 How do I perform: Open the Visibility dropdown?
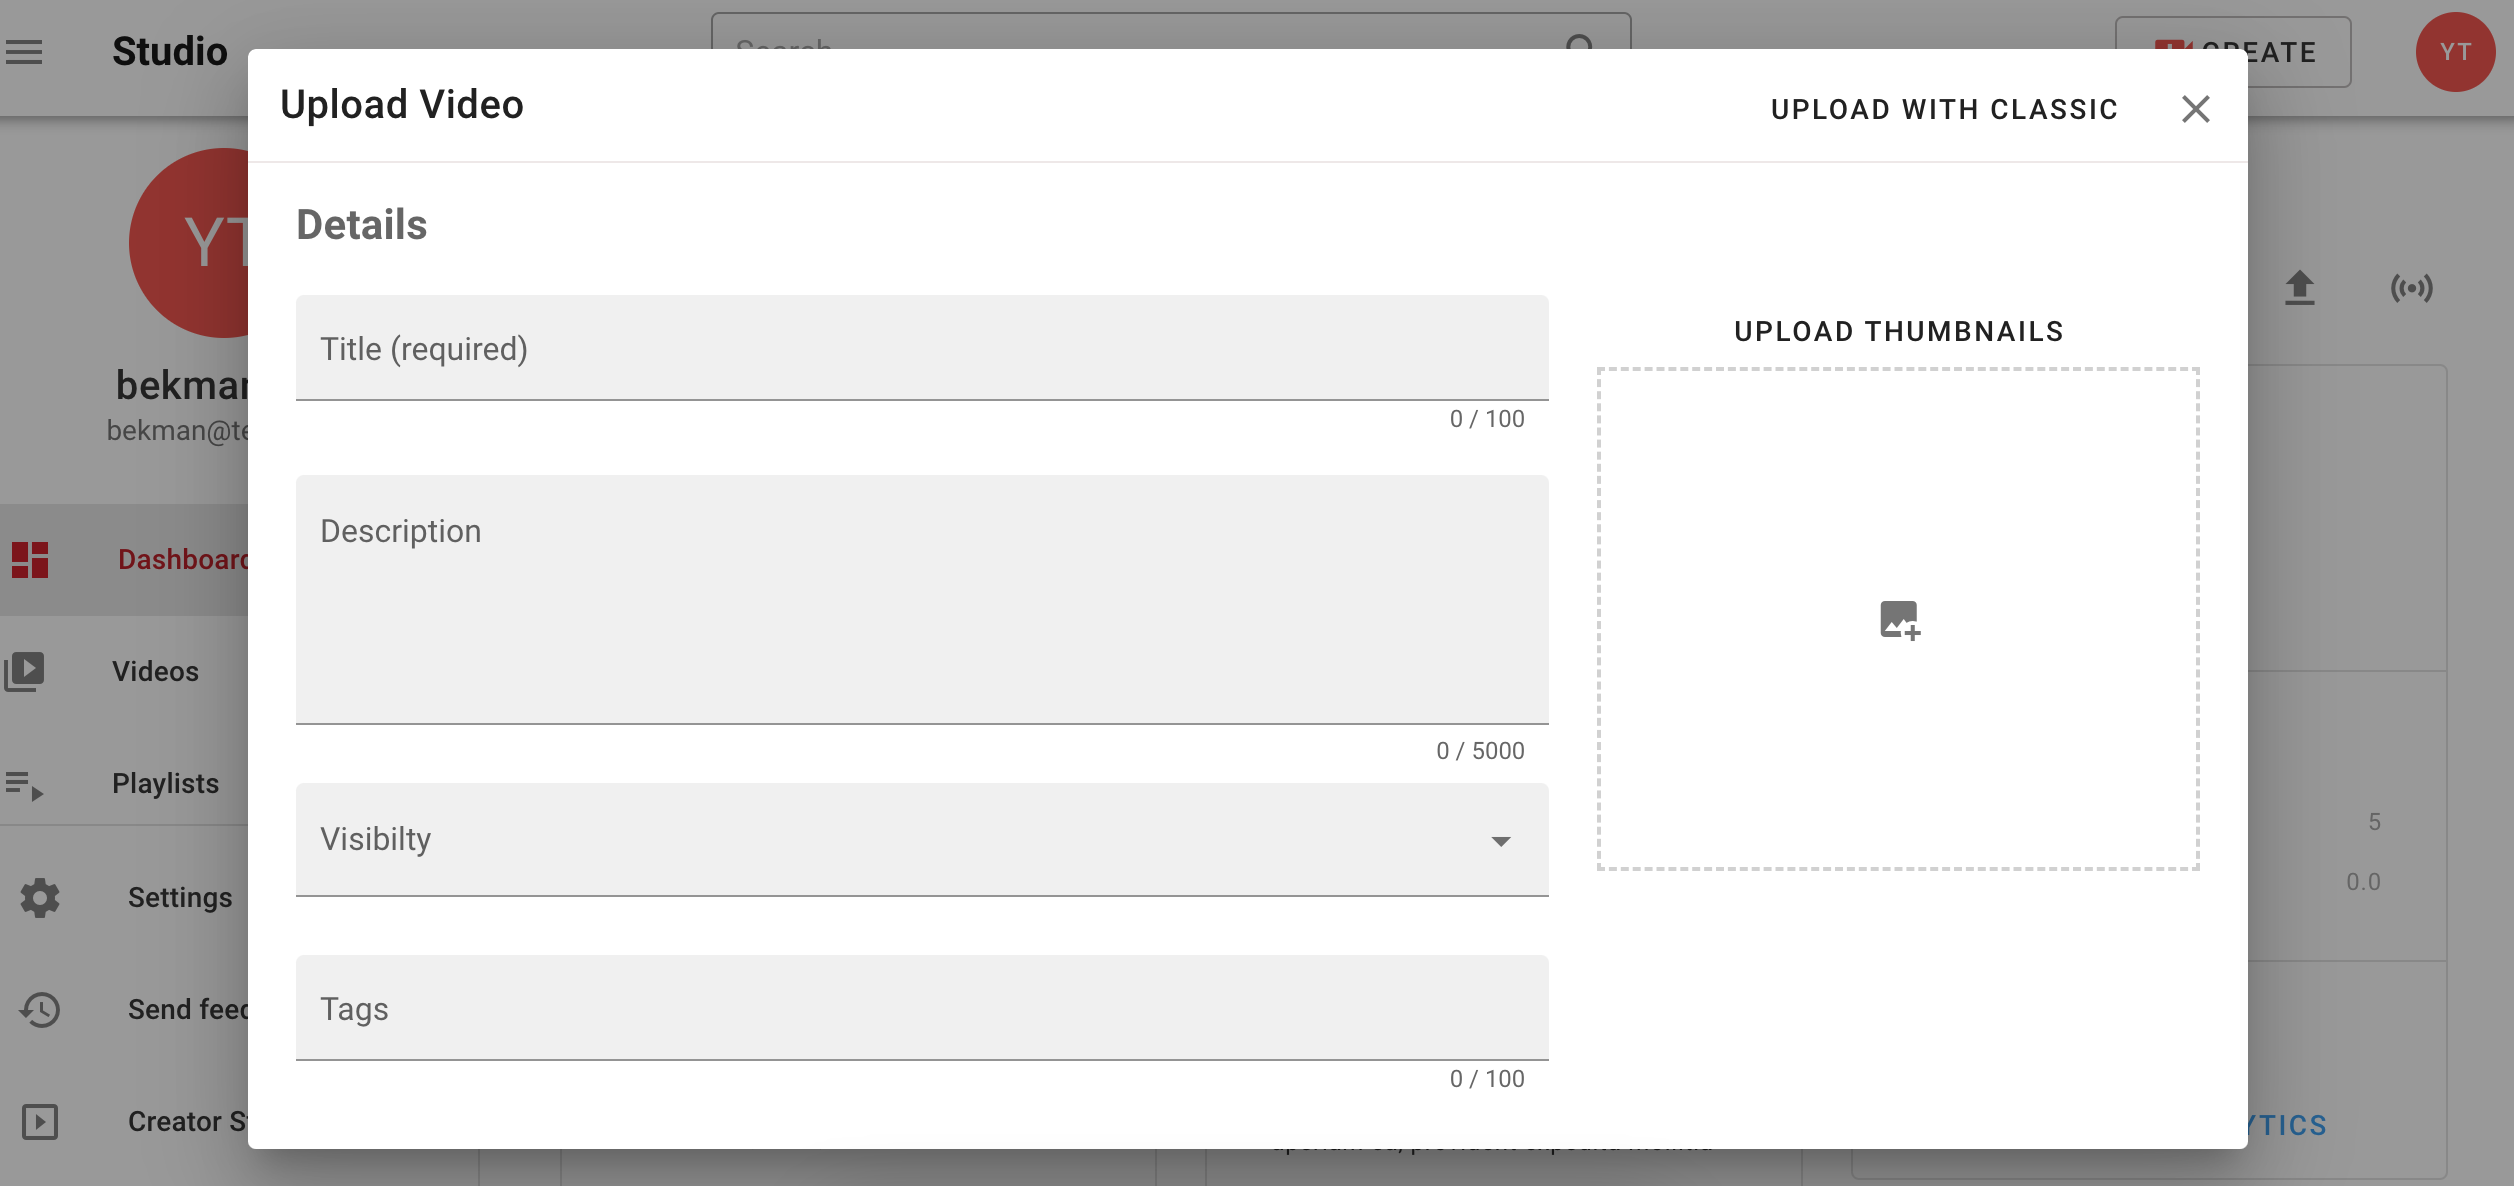(x=1499, y=841)
